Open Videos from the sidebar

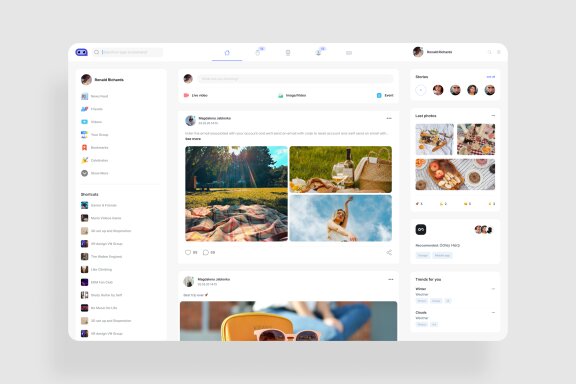click(91, 122)
